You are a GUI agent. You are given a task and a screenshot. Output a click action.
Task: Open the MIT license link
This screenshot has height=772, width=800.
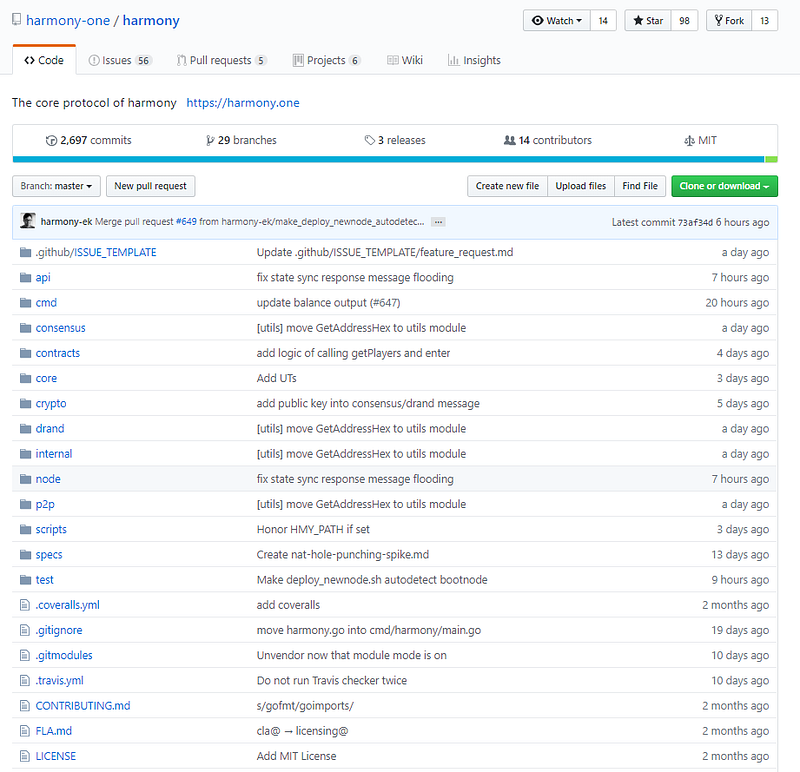(x=701, y=140)
